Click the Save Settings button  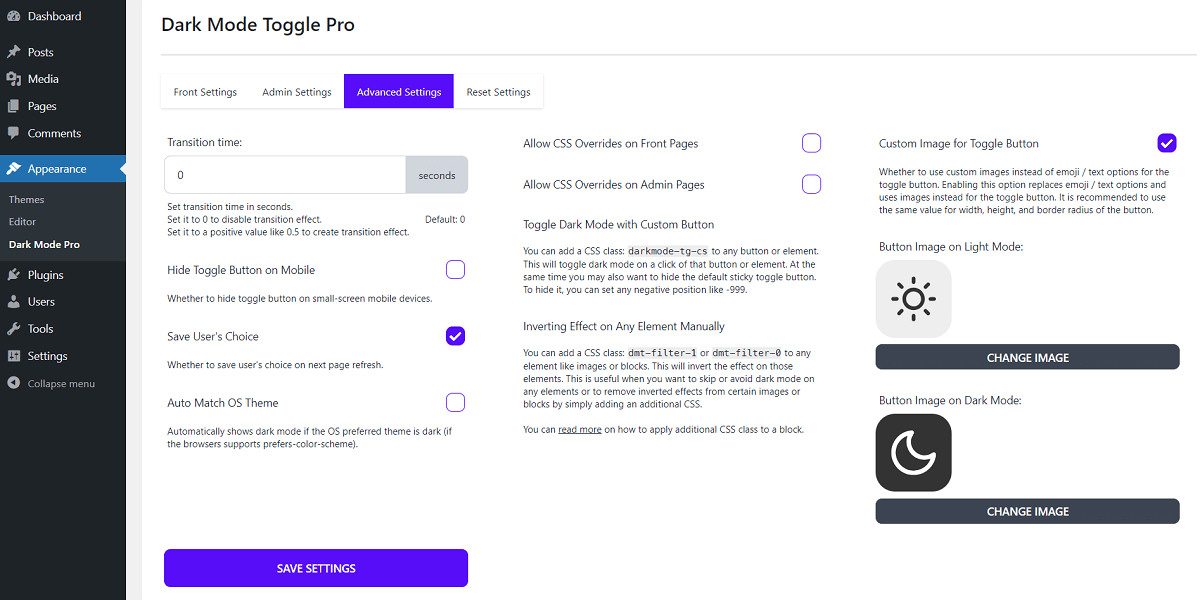[316, 568]
